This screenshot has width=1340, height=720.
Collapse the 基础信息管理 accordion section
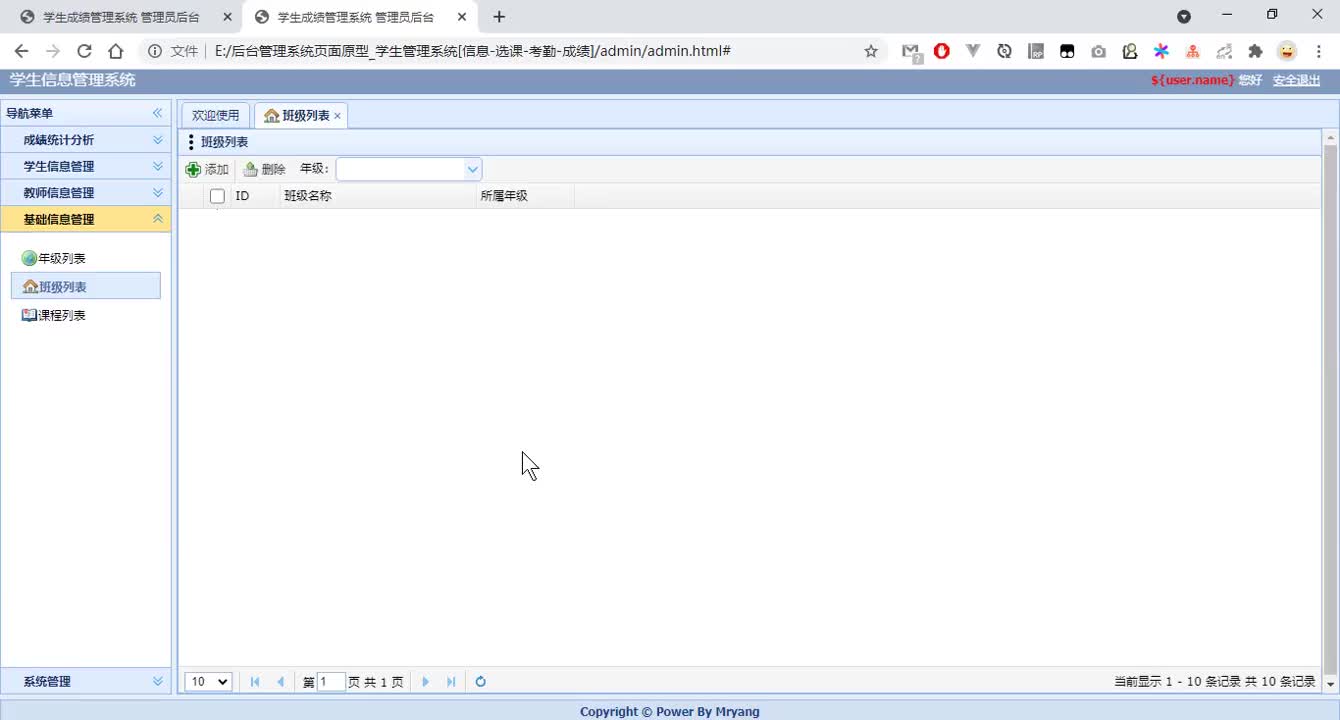coord(86,219)
